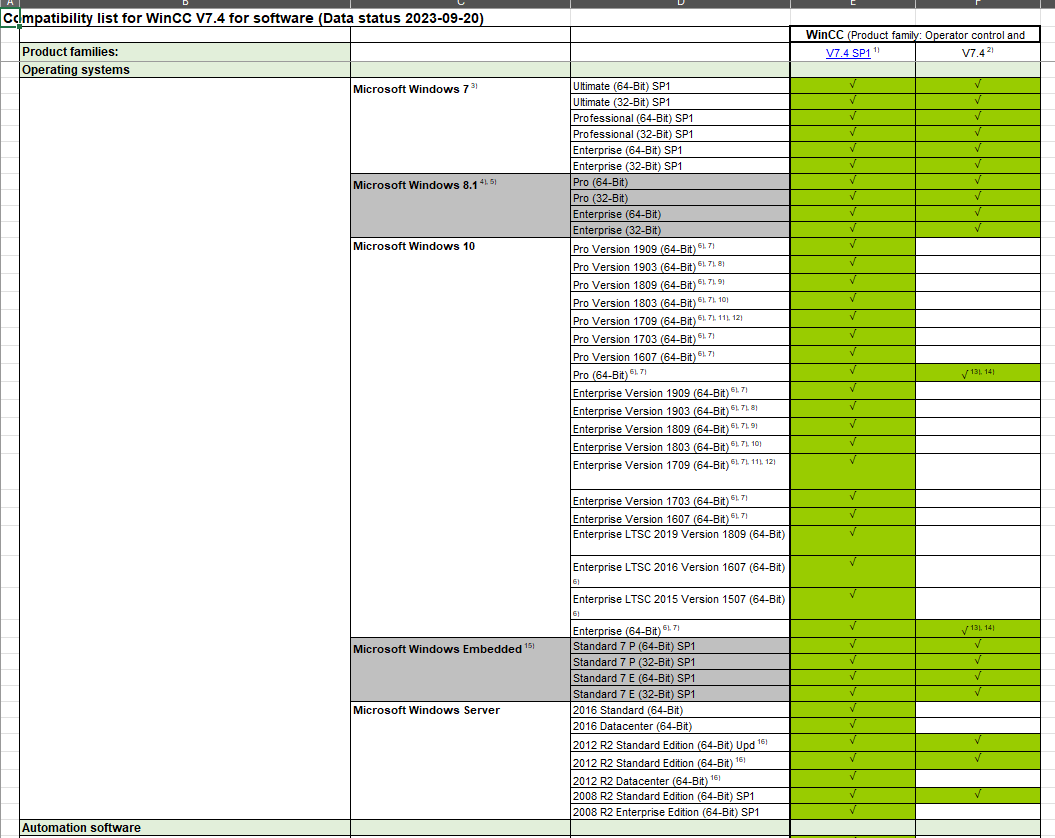The width and height of the screenshot is (1055, 838).
Task: Select 'Pro Version 1809 (64-Bit)' cell
Action: (x=680, y=283)
